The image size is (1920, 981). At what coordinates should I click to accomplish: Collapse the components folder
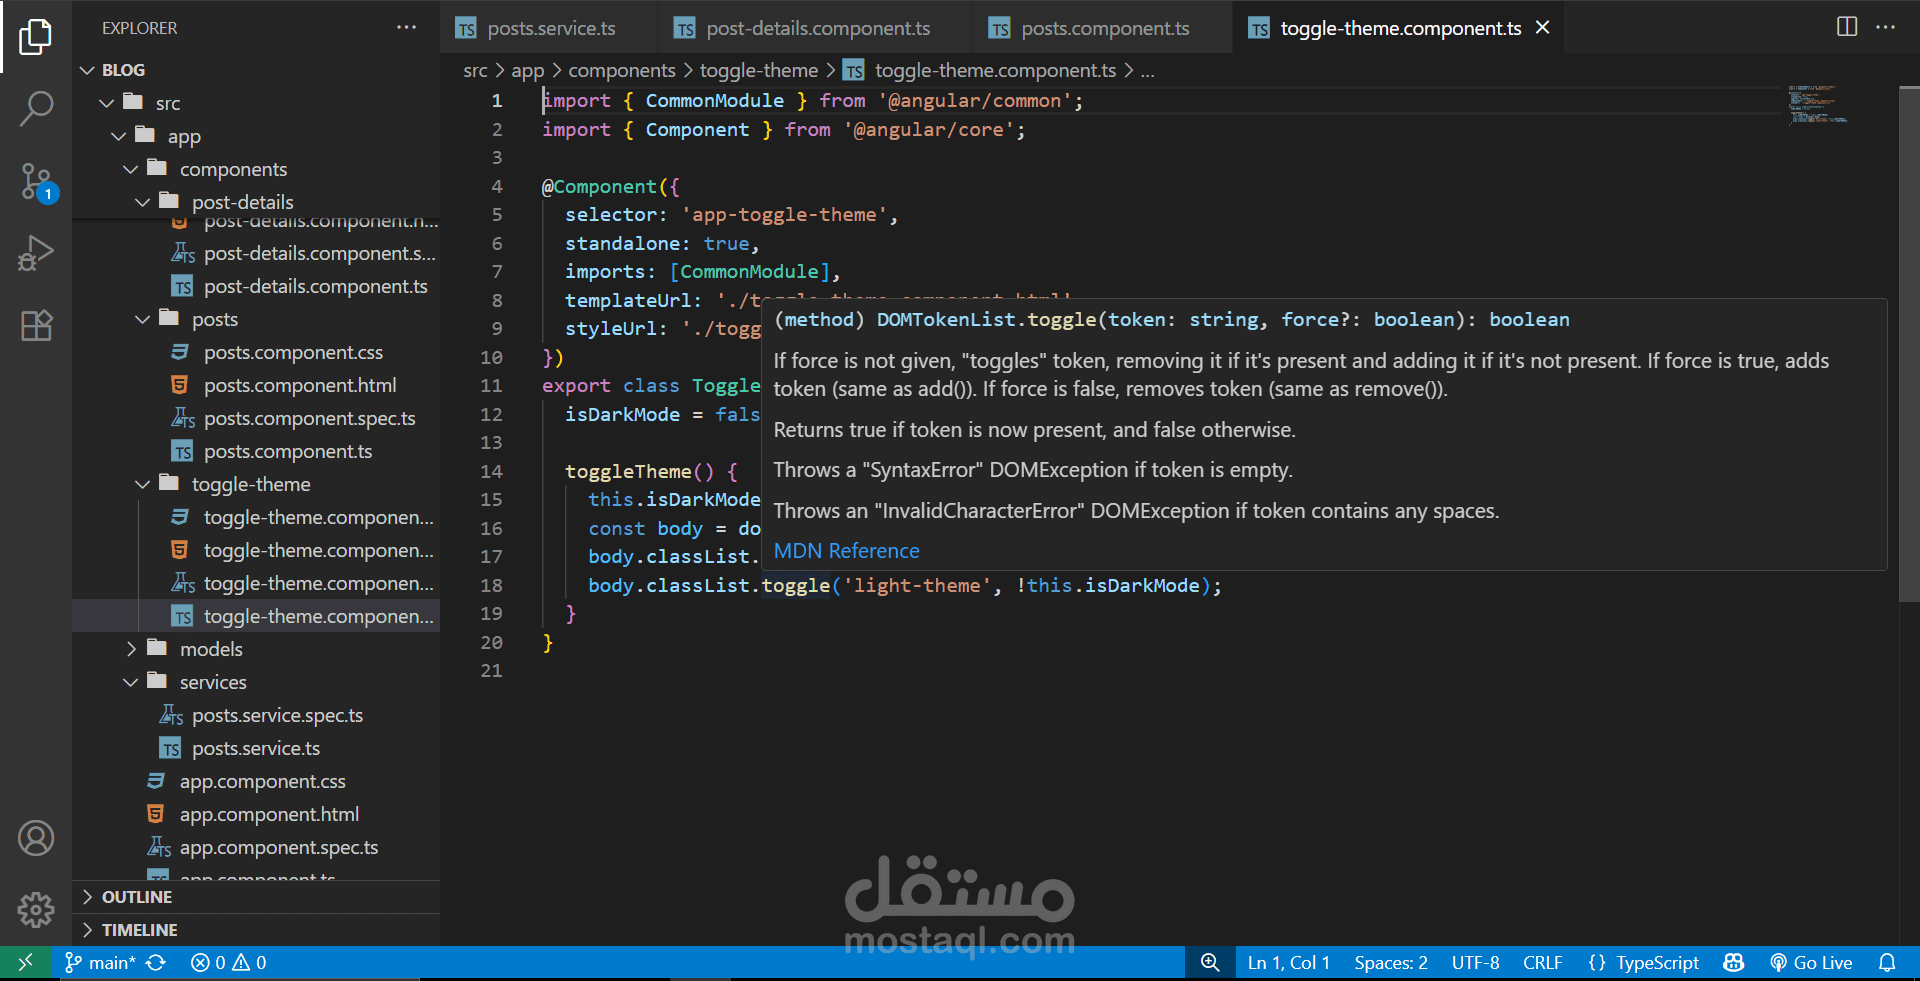coord(130,169)
